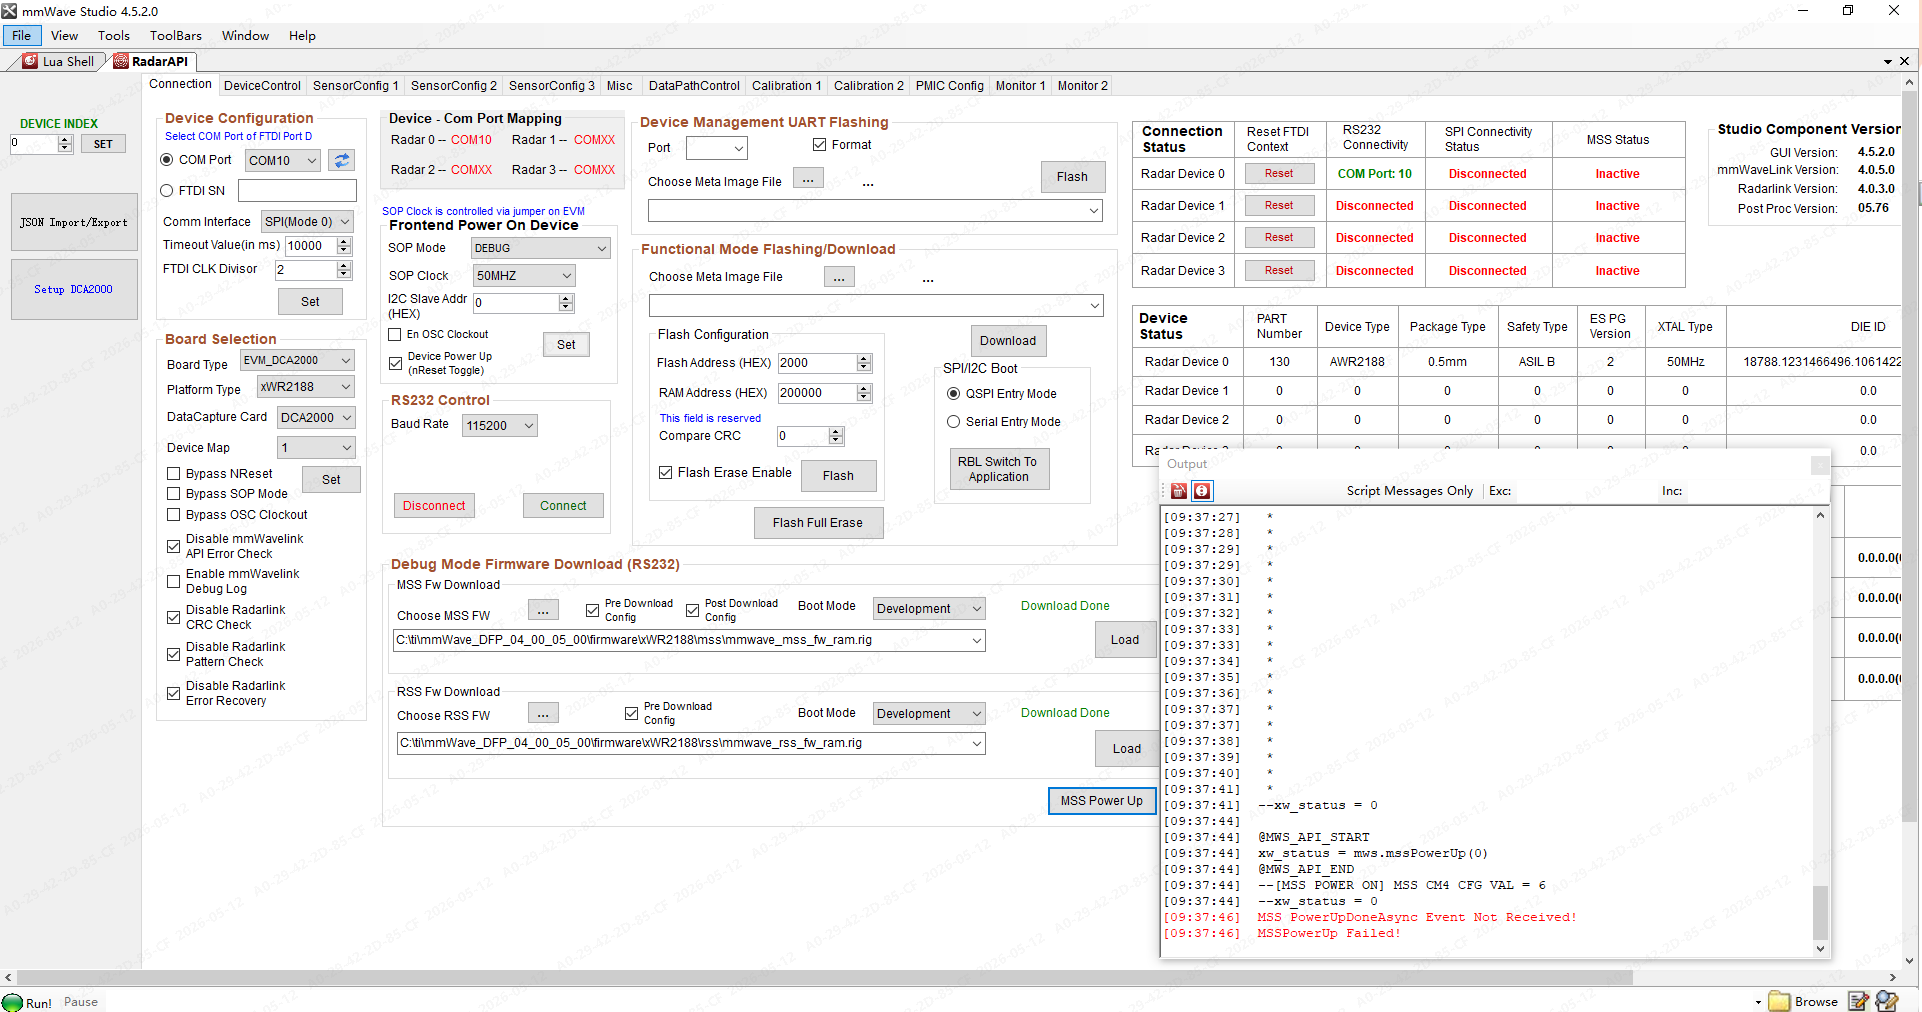Open the File menu
The width and height of the screenshot is (1922, 1012).
(x=21, y=36)
